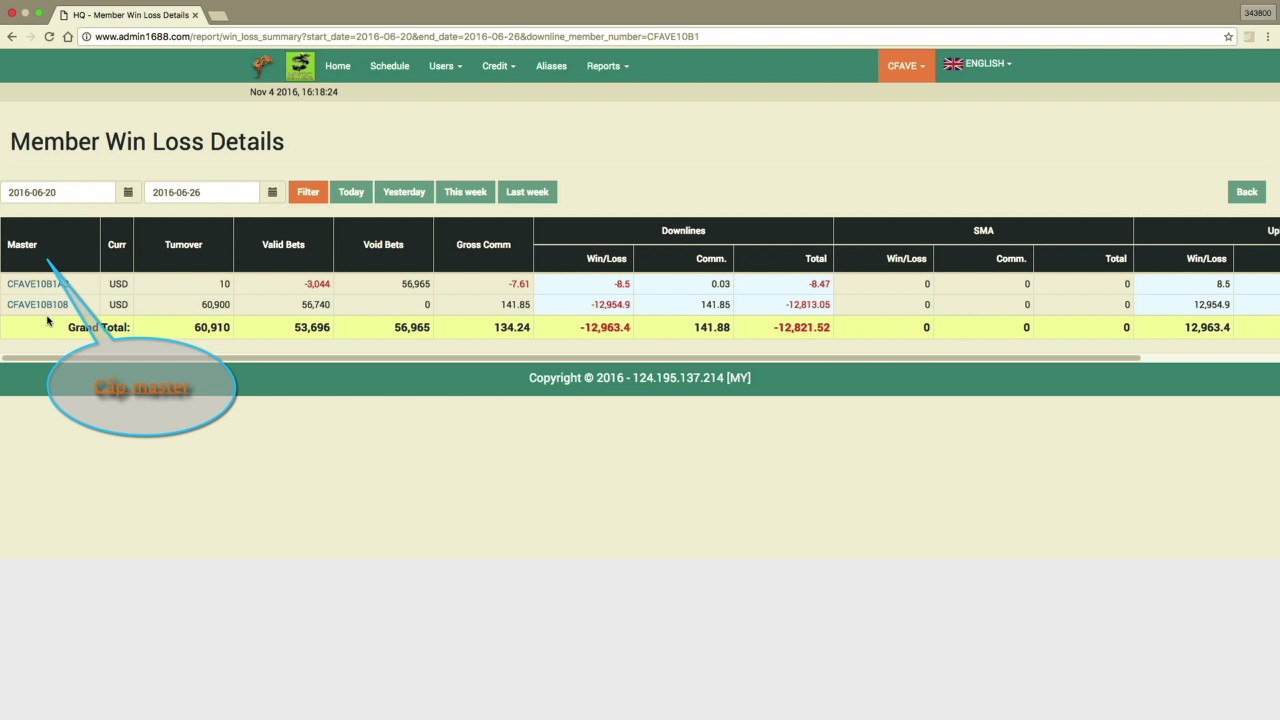This screenshot has width=1280, height=720.
Task: Open end date calendar picker
Action: click(x=272, y=192)
